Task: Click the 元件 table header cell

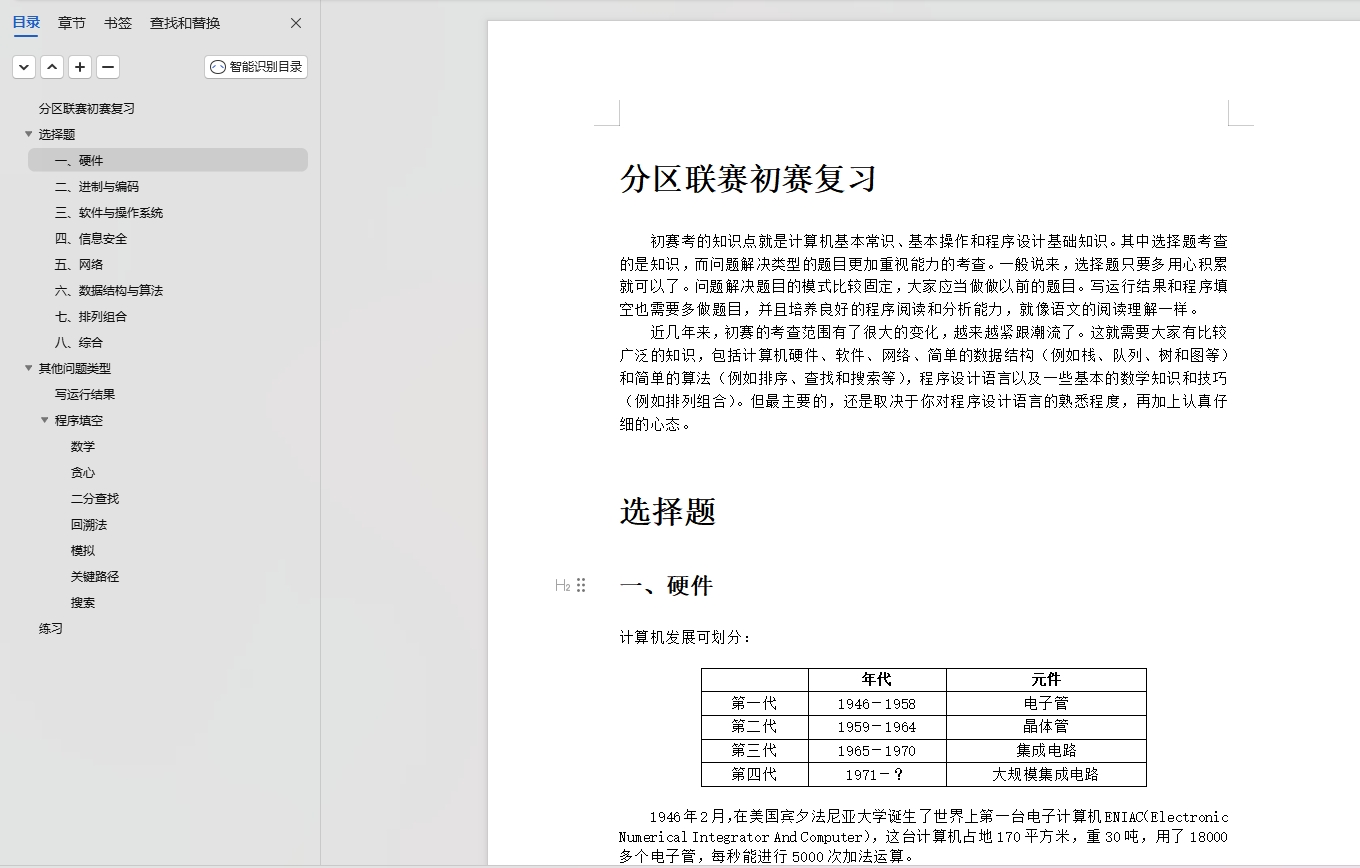Action: point(1046,680)
